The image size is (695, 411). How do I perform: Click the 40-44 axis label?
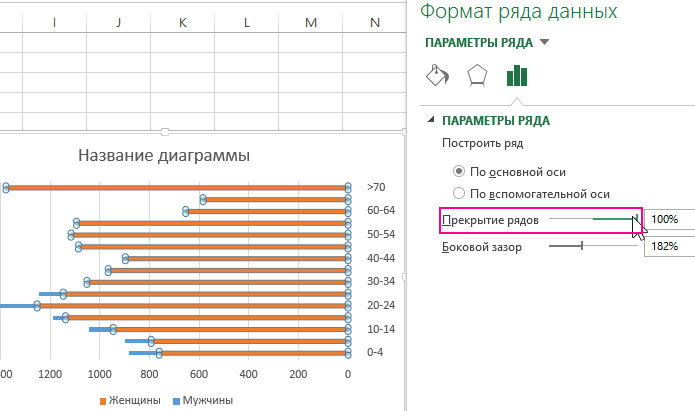pos(381,258)
